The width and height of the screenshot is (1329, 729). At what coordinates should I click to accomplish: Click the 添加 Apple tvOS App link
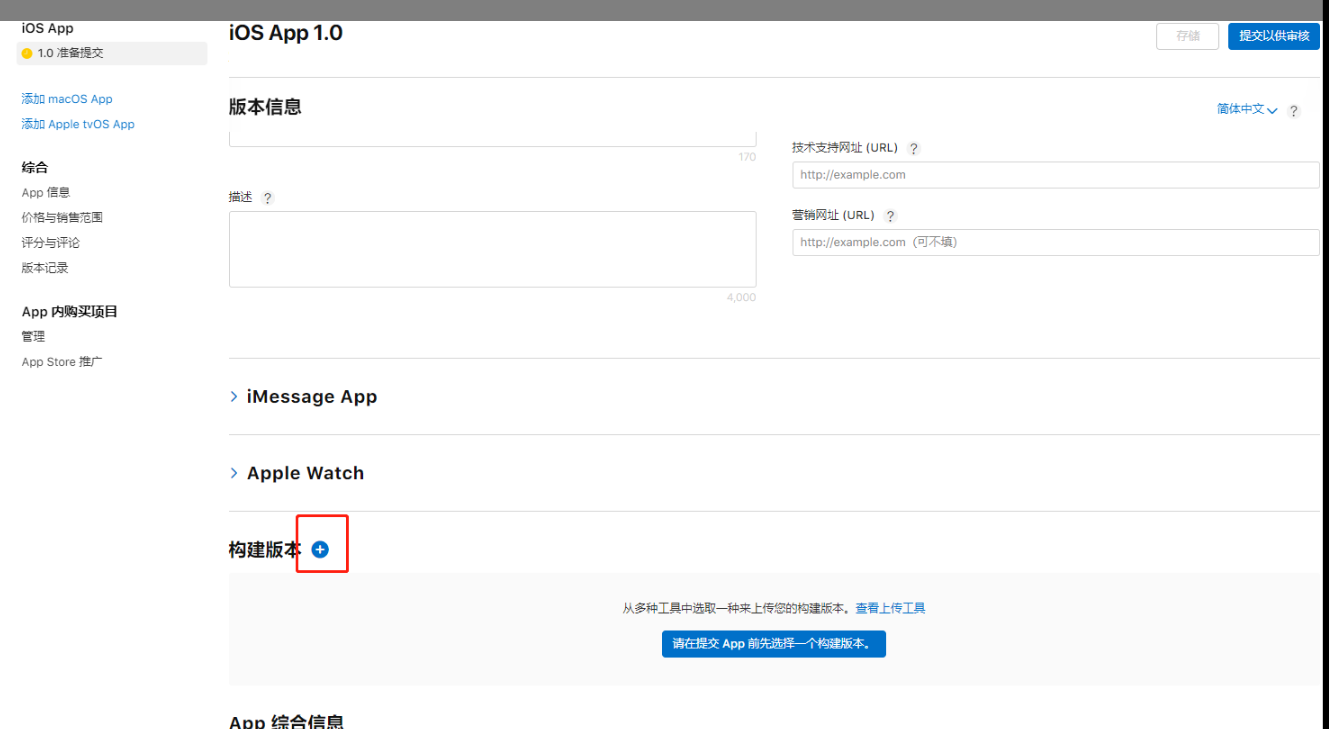[x=78, y=124]
